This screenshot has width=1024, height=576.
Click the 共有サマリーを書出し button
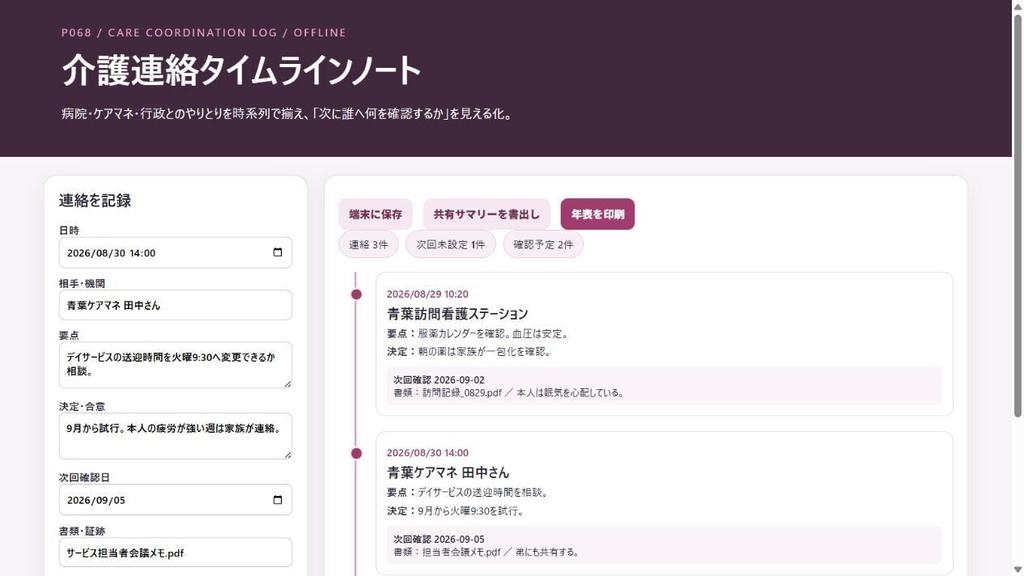click(487, 214)
